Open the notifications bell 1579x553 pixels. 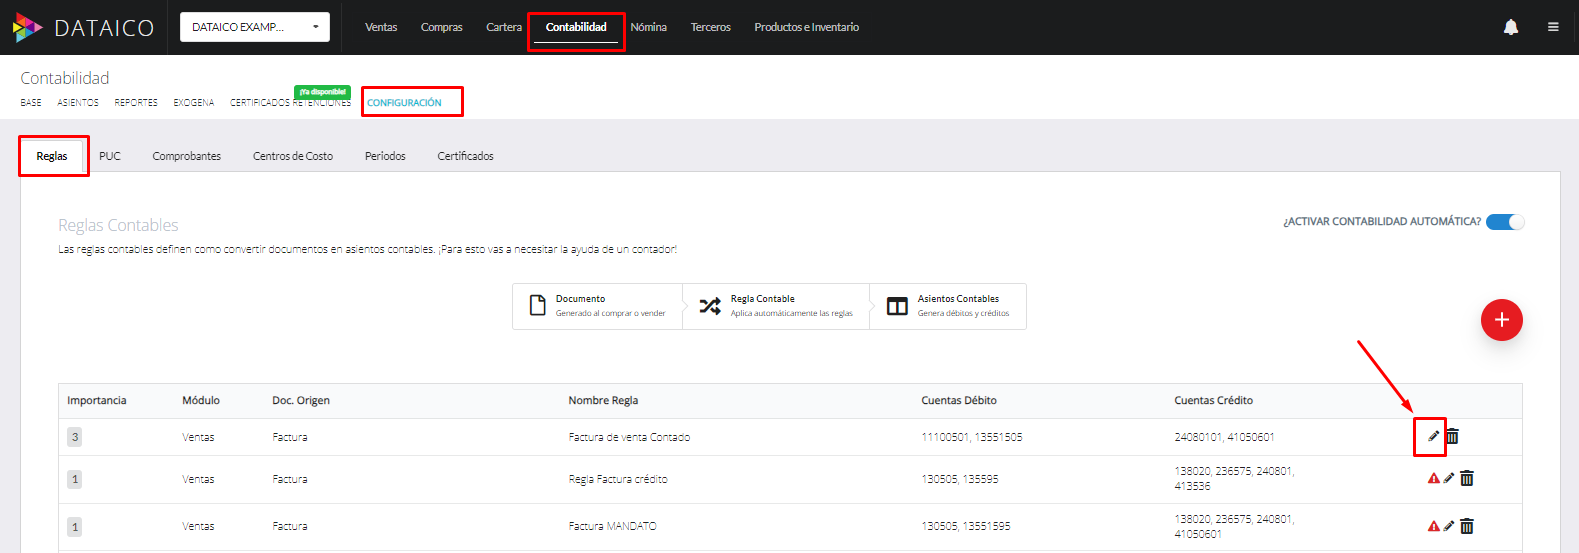click(1511, 27)
